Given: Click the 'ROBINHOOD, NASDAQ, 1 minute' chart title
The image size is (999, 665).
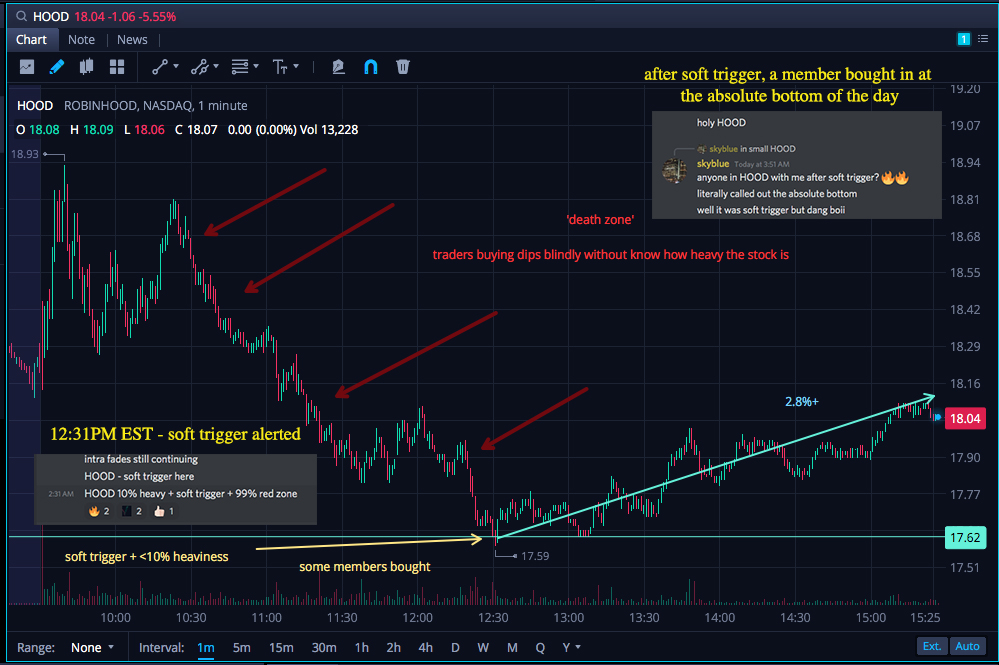Looking at the screenshot, I should coord(155,106).
